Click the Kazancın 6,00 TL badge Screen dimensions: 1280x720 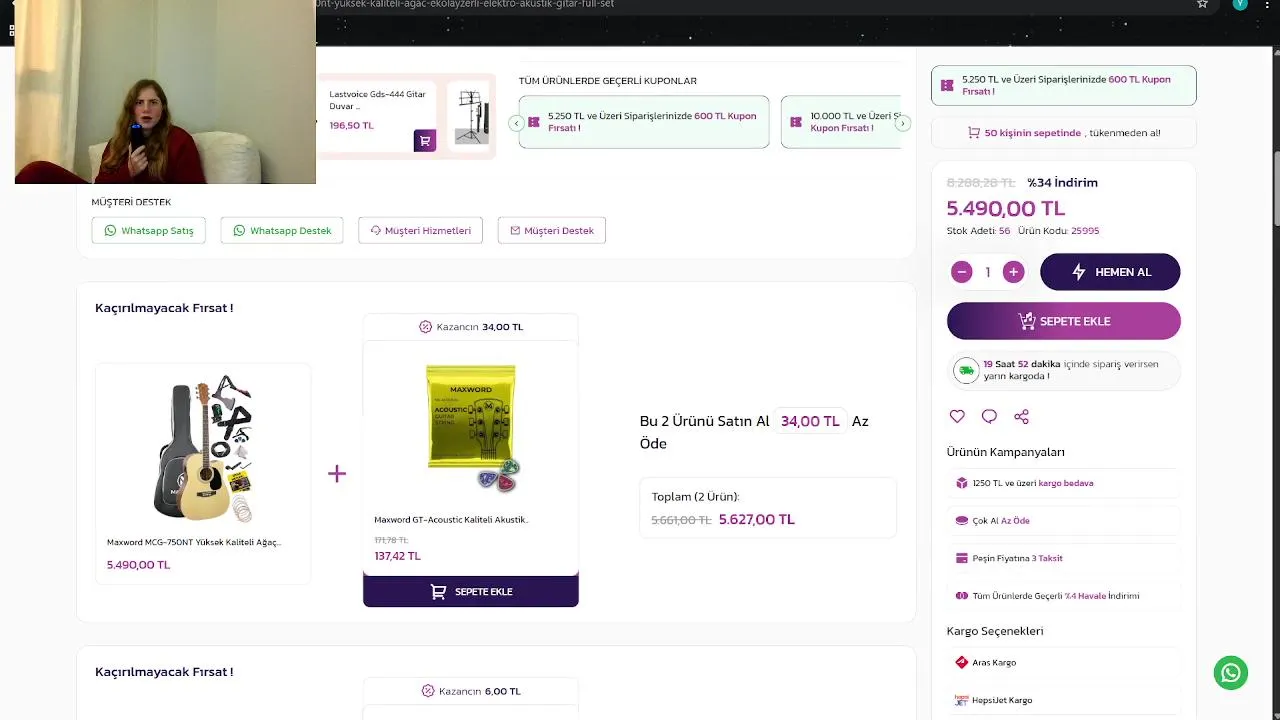coord(471,691)
